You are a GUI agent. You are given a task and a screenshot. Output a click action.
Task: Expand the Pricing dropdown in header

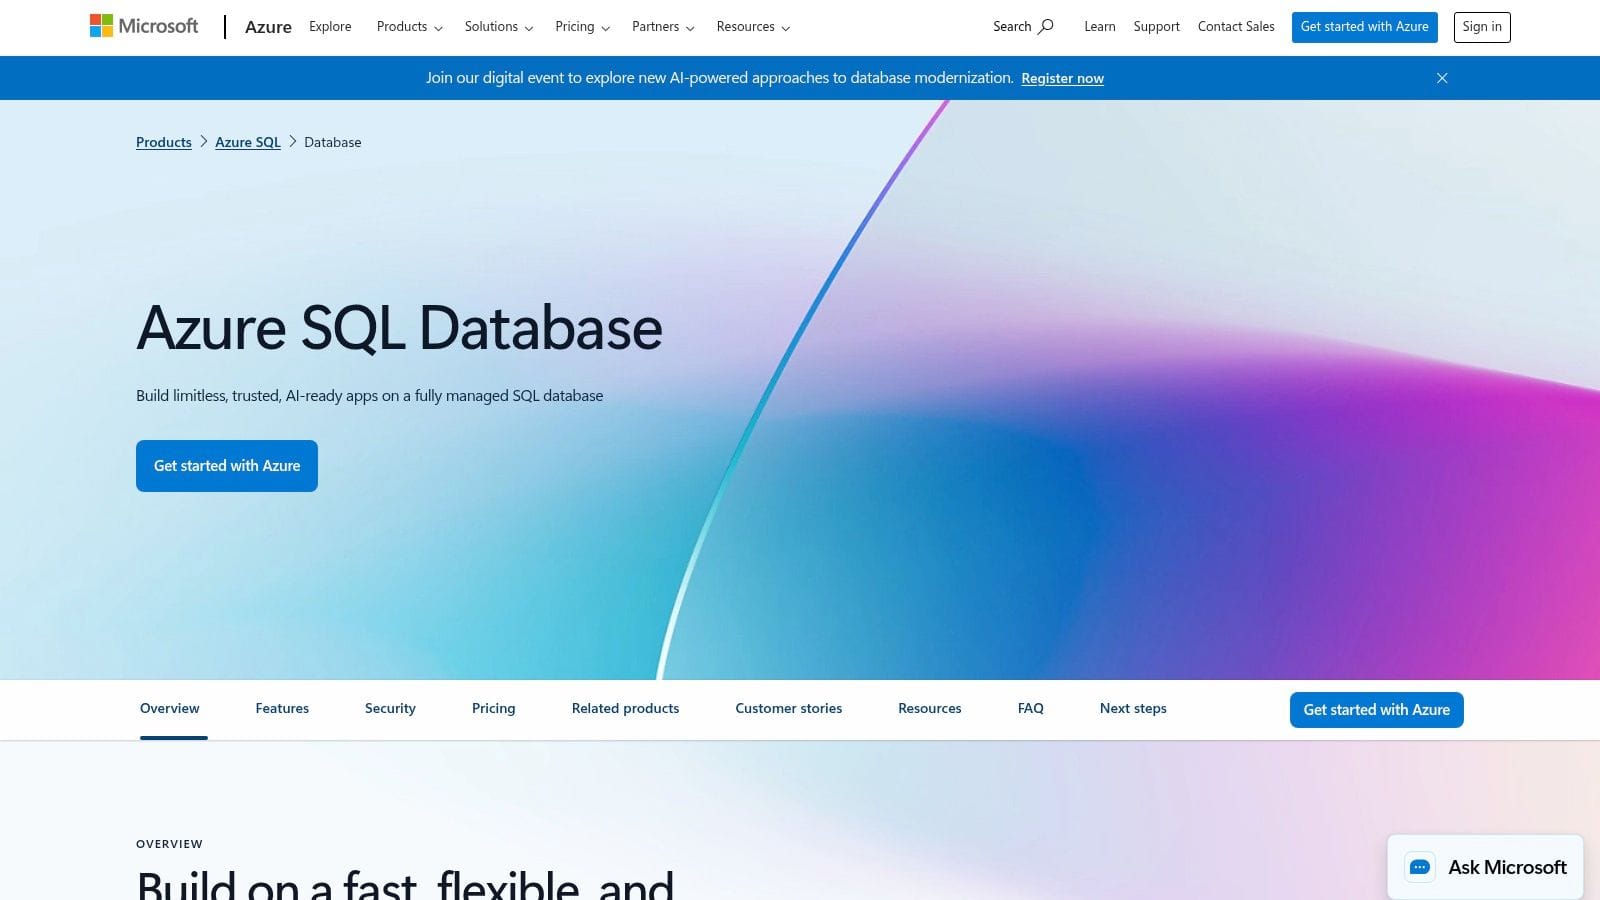pos(582,27)
